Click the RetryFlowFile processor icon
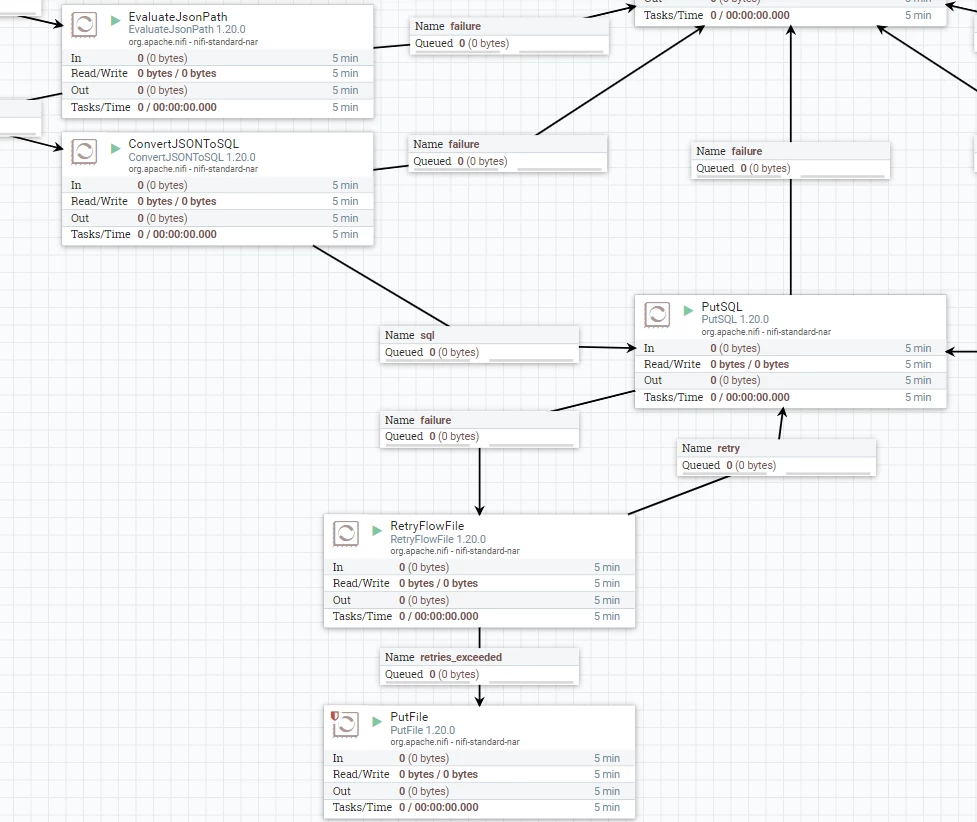977x822 pixels. coord(346,534)
